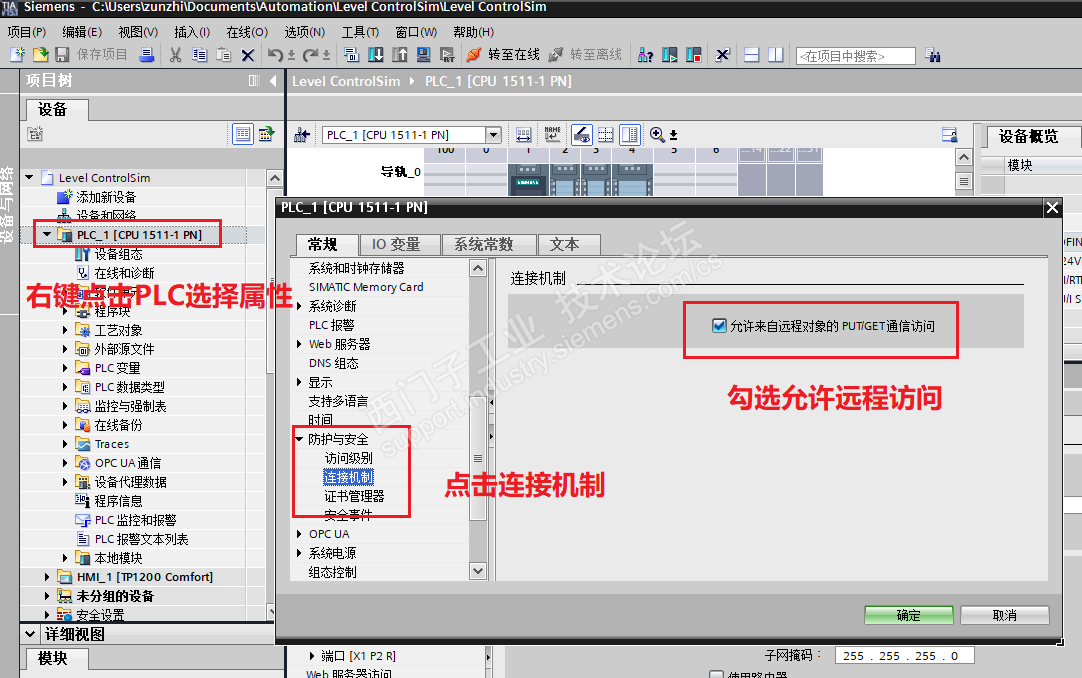Expand the Web 服务器 node
The width and height of the screenshot is (1082, 678).
[x=299, y=343]
